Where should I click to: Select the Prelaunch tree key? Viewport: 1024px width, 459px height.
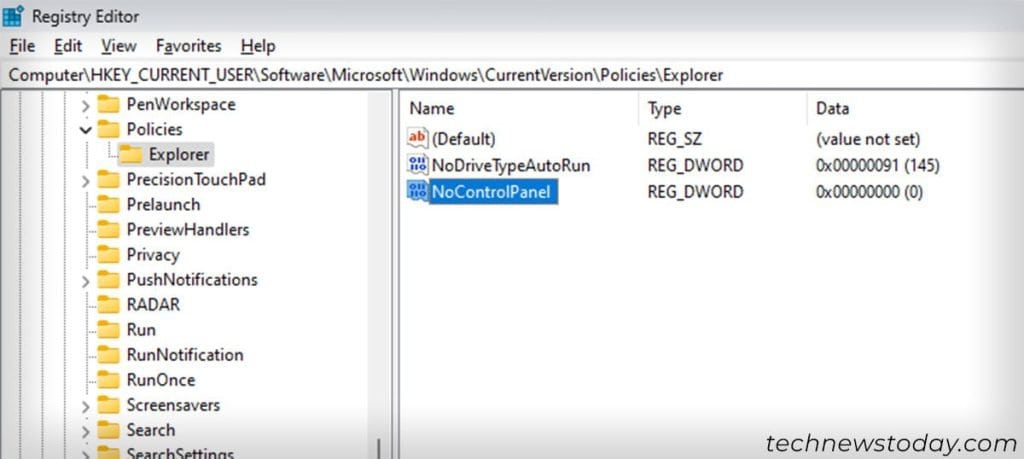163,204
